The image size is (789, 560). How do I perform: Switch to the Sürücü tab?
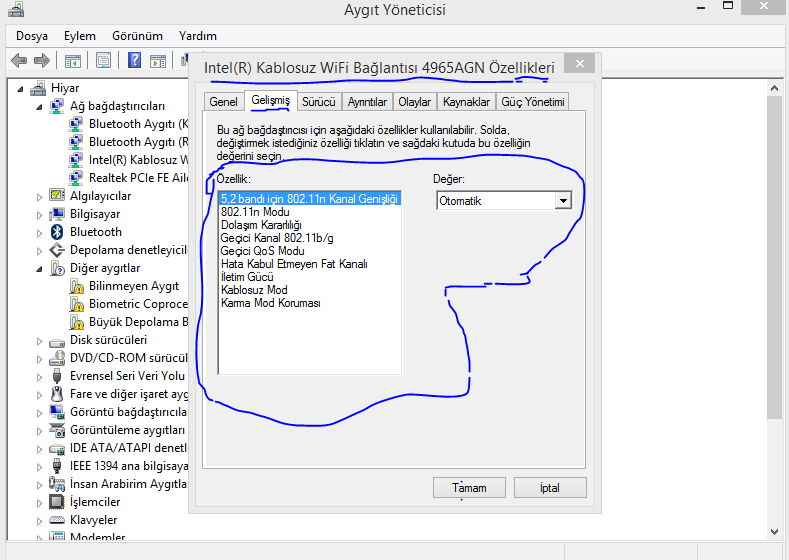[x=319, y=102]
